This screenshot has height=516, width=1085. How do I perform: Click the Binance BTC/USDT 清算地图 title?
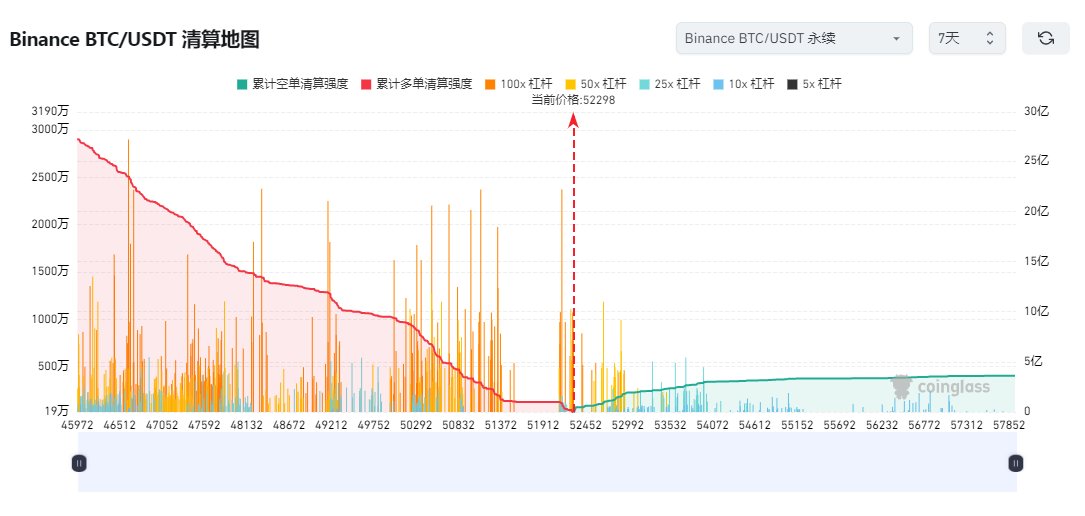(134, 39)
